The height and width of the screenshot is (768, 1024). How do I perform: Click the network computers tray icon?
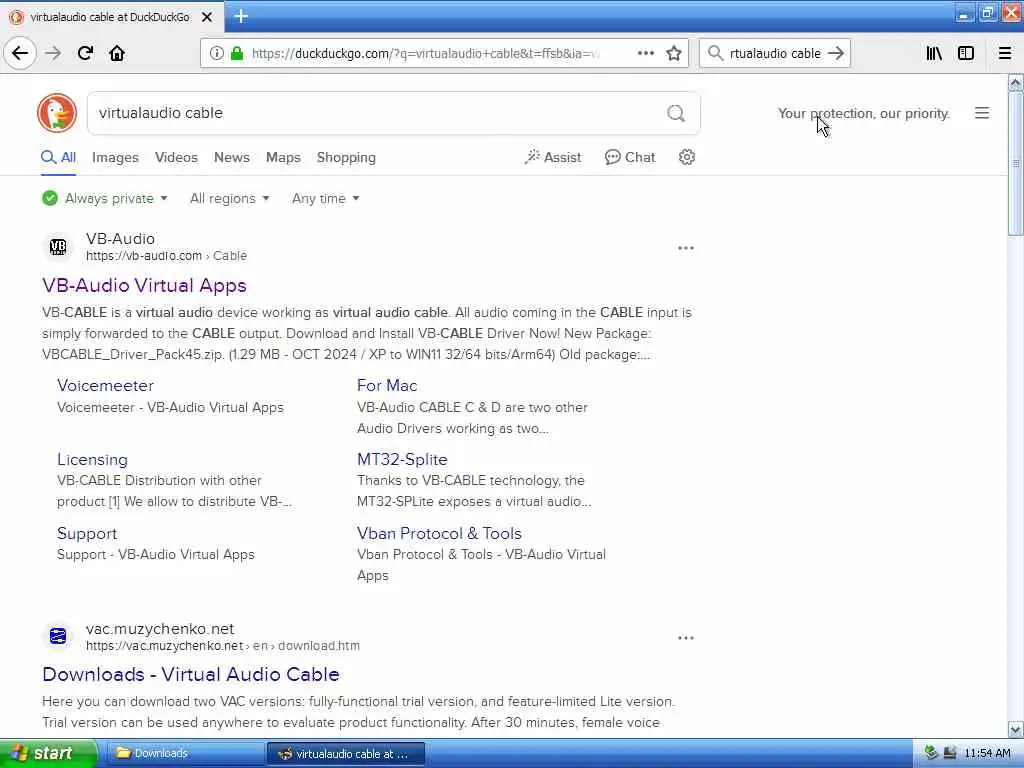[x=950, y=753]
